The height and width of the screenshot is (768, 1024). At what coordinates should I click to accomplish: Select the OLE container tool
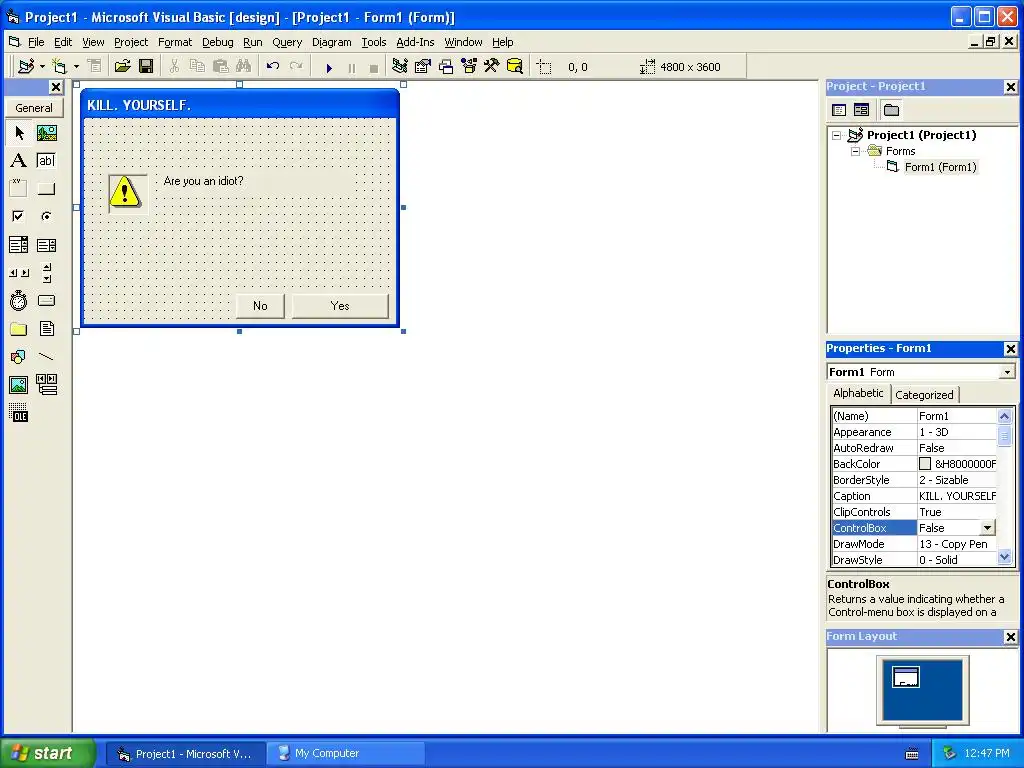[x=18, y=413]
